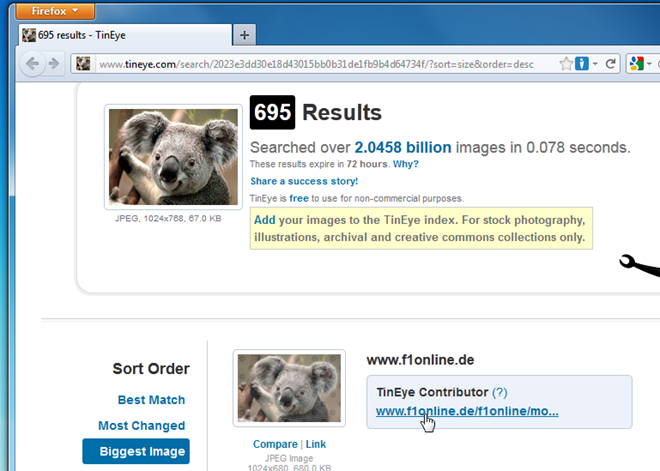Open the www.f1online.de/f1online/mo... link
The height and width of the screenshot is (471, 660).
click(x=467, y=411)
